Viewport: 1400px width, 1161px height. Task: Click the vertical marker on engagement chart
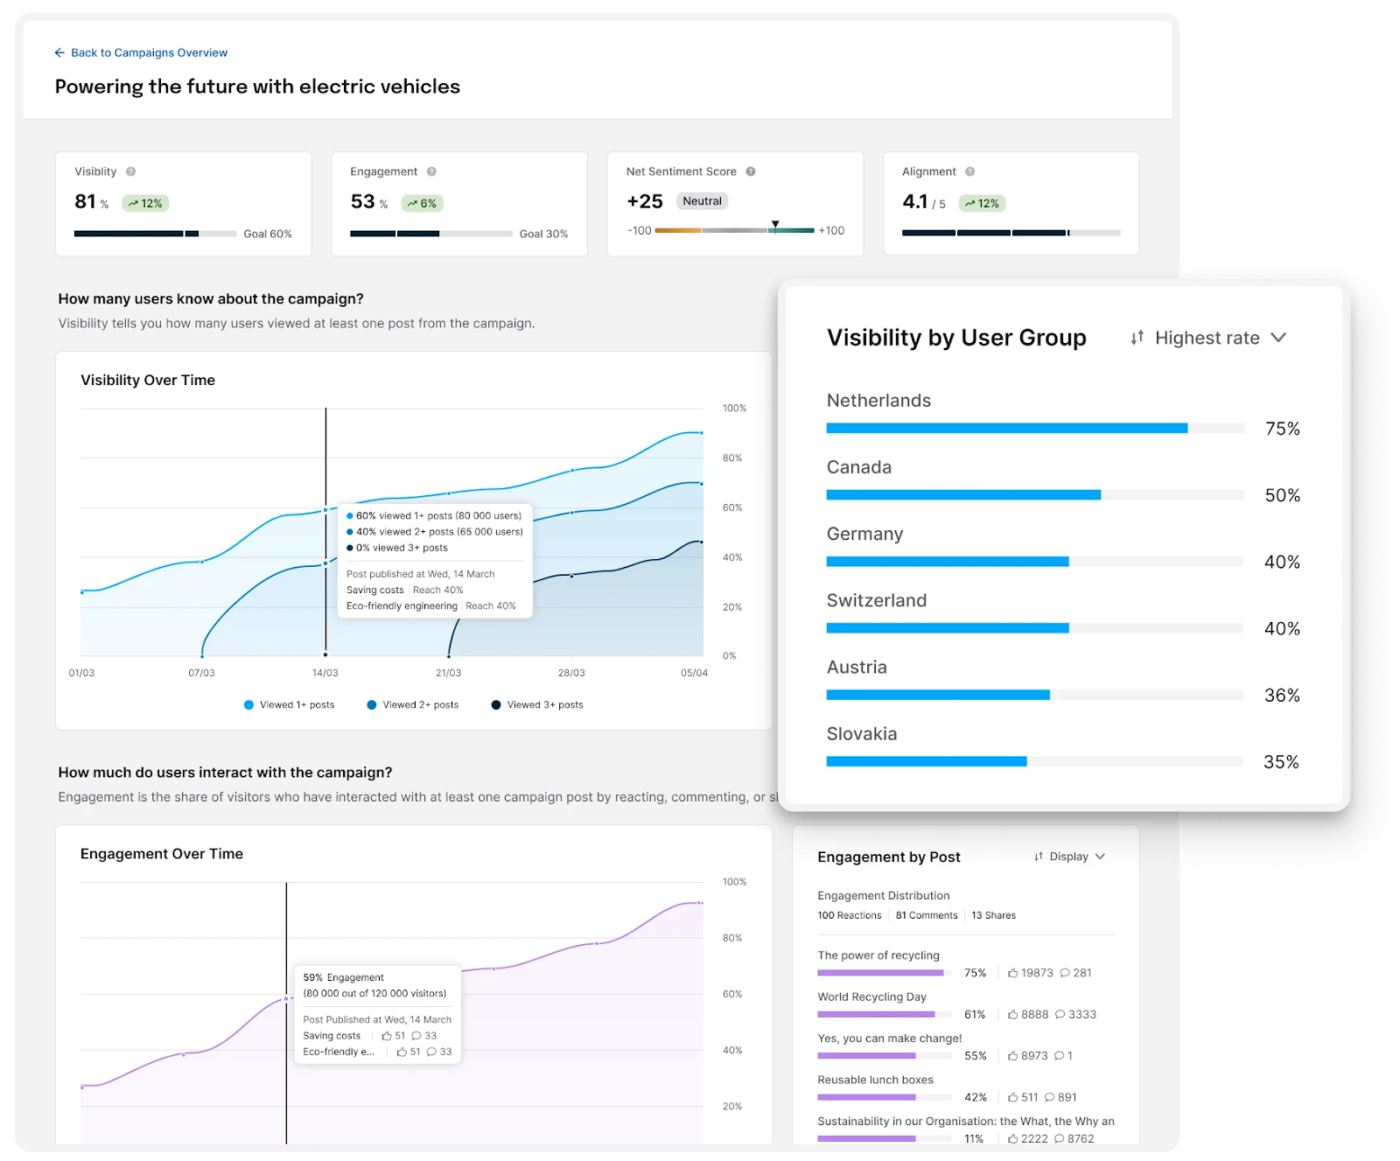(x=287, y=1013)
